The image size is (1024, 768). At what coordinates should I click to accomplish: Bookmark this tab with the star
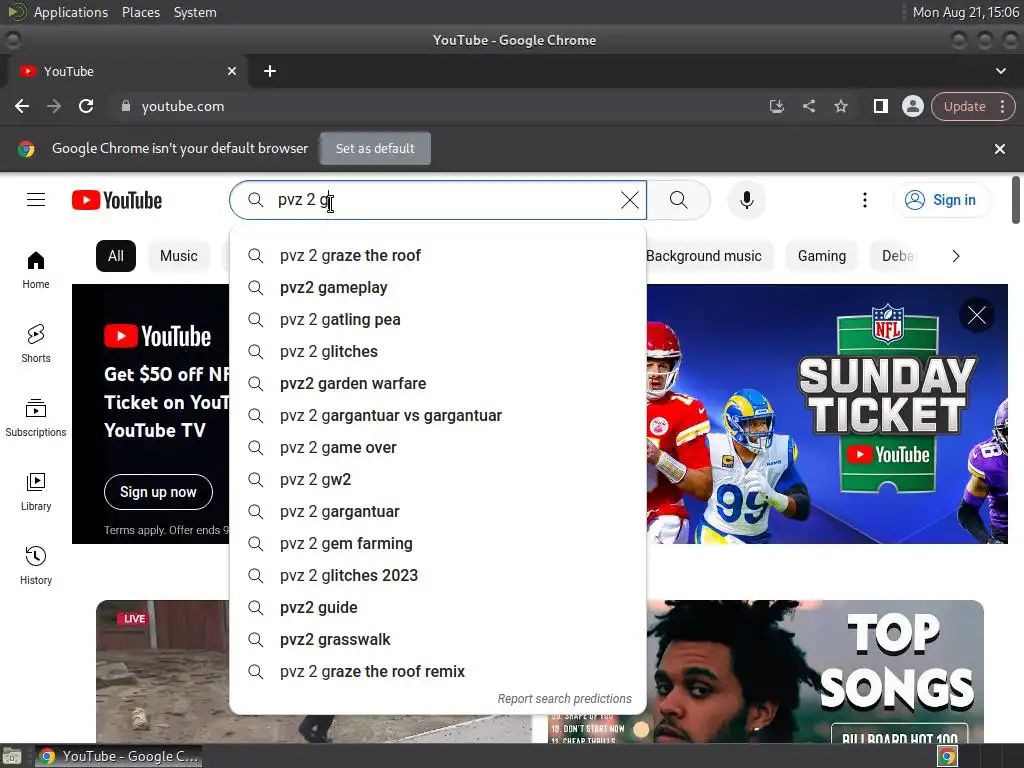[x=840, y=106]
